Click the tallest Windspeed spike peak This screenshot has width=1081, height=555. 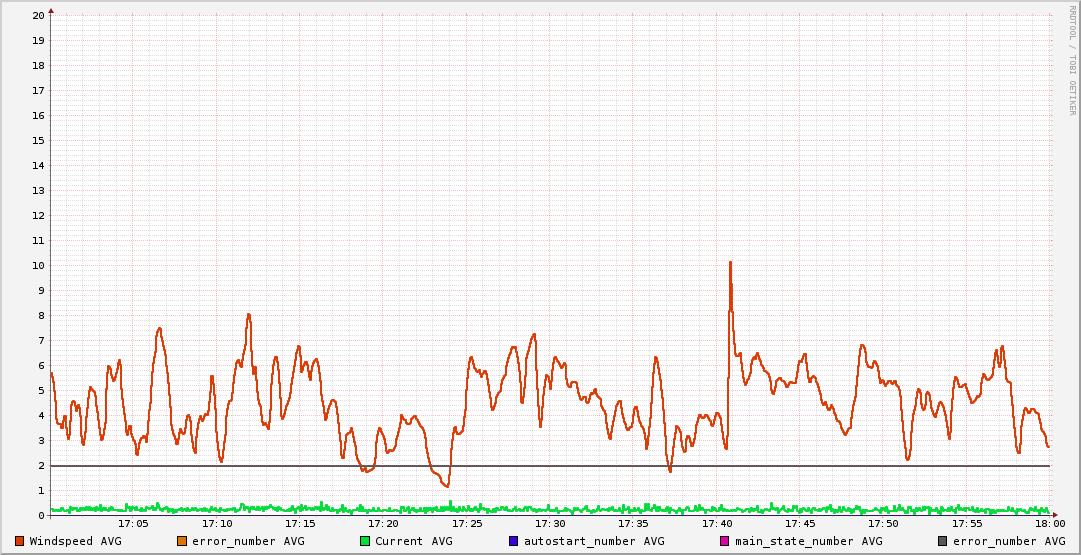tap(730, 263)
